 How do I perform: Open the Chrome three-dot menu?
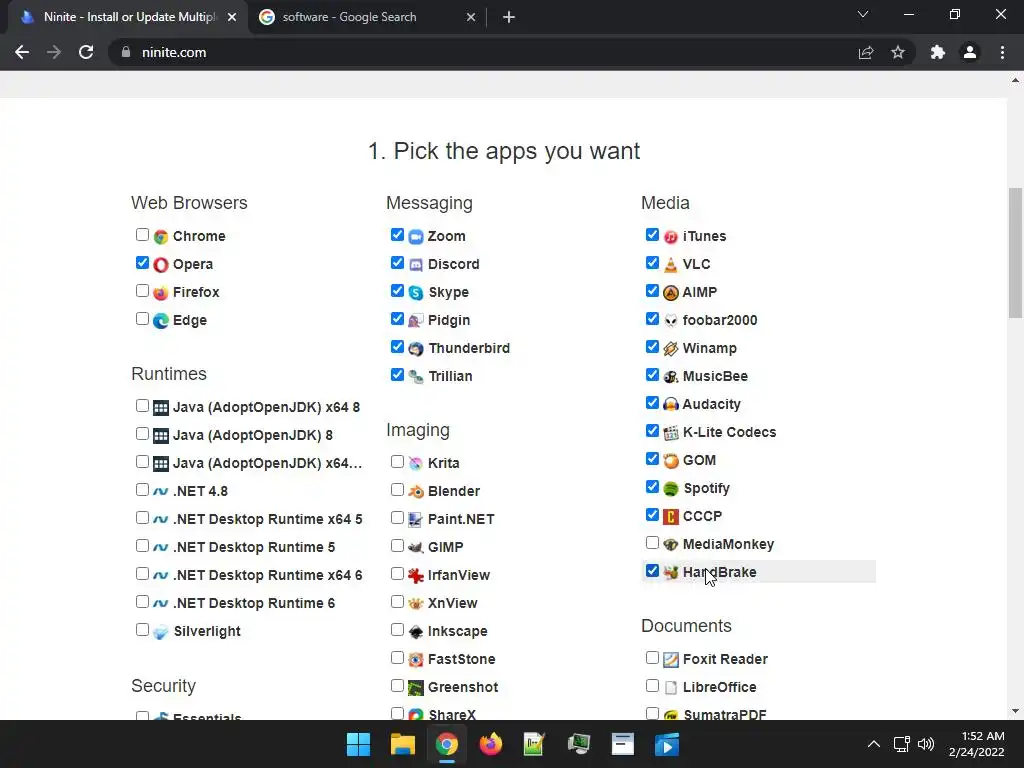[1002, 52]
